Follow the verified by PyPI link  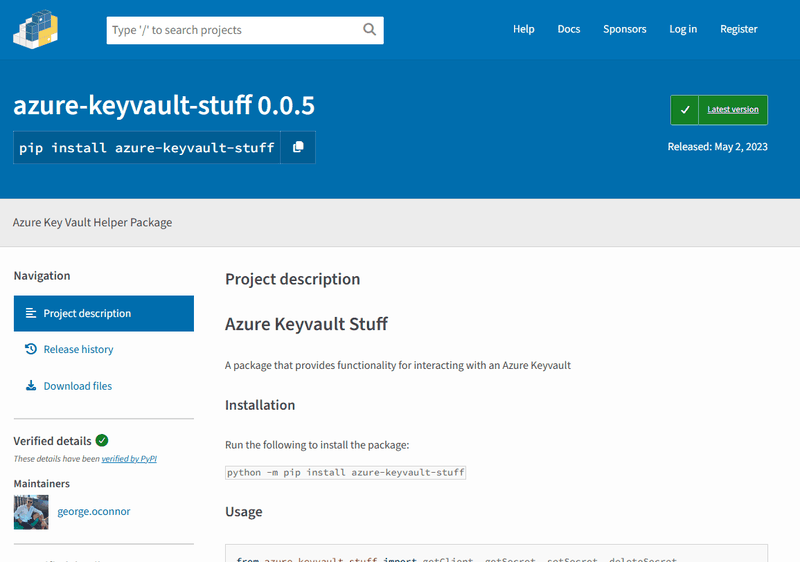(129, 458)
